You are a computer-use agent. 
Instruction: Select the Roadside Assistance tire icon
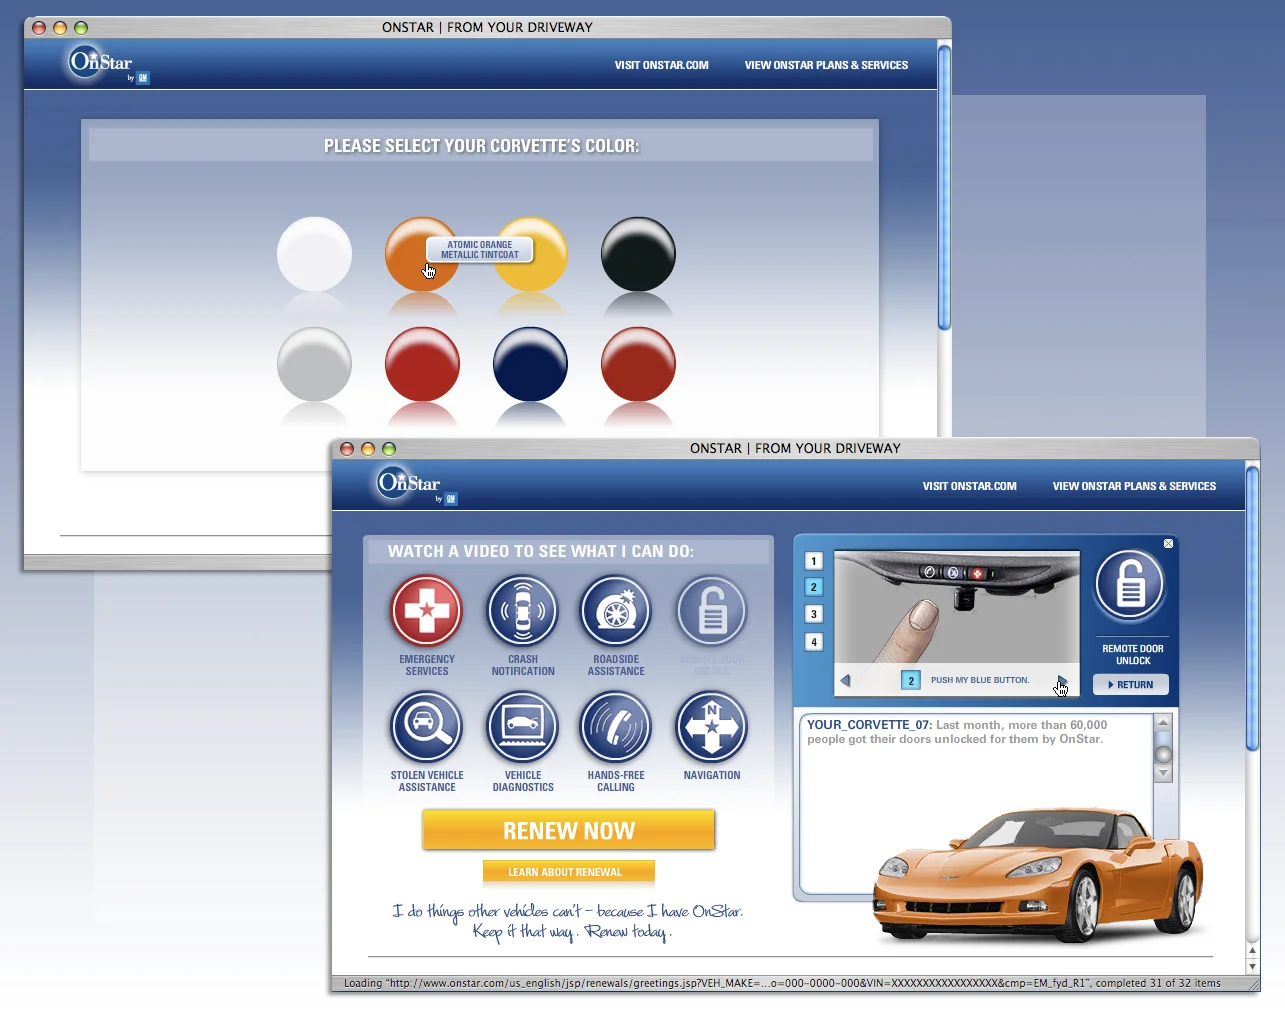[x=616, y=610]
